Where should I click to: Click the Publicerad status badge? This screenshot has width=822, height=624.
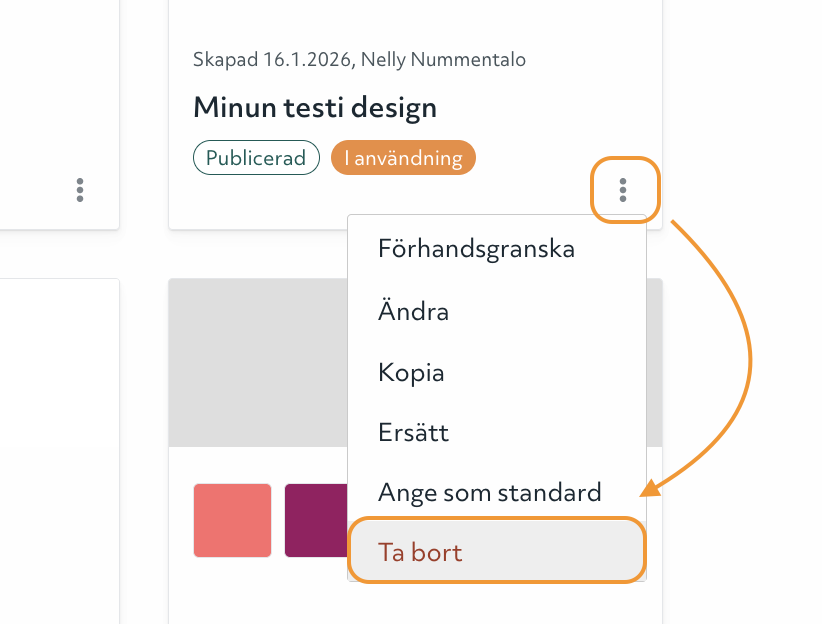click(256, 158)
